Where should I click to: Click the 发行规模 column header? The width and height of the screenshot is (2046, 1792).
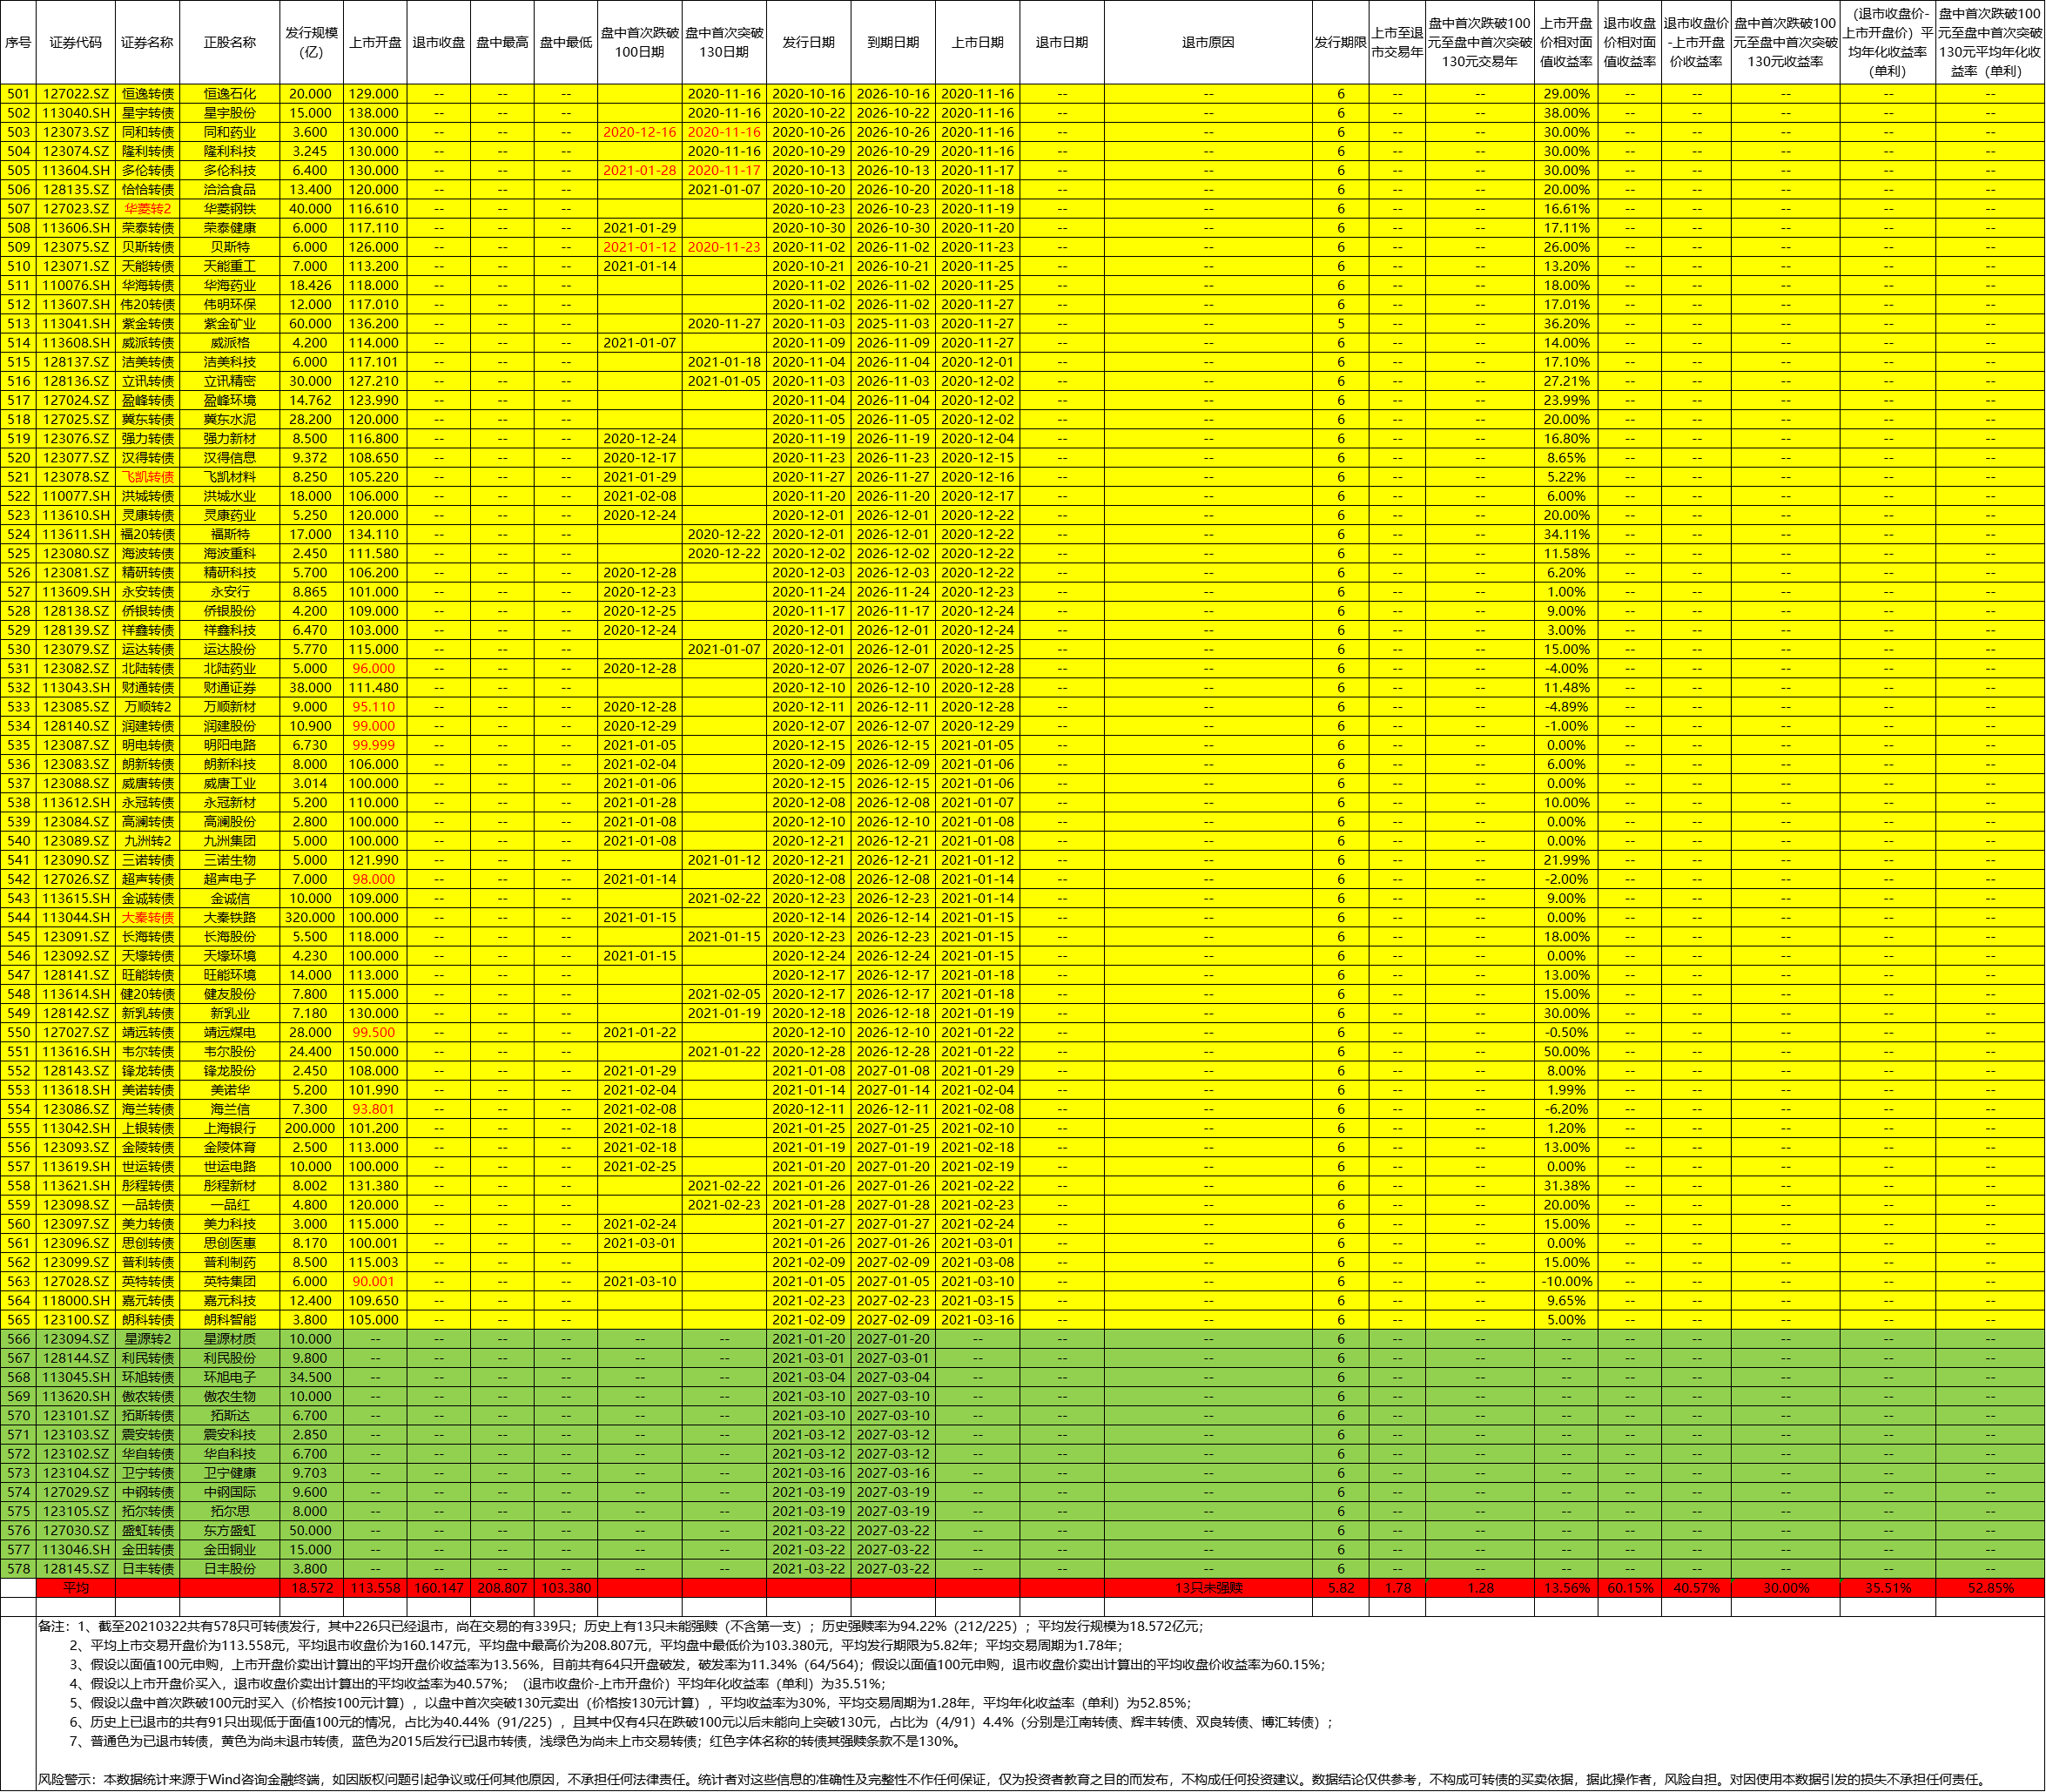pyautogui.click(x=311, y=42)
